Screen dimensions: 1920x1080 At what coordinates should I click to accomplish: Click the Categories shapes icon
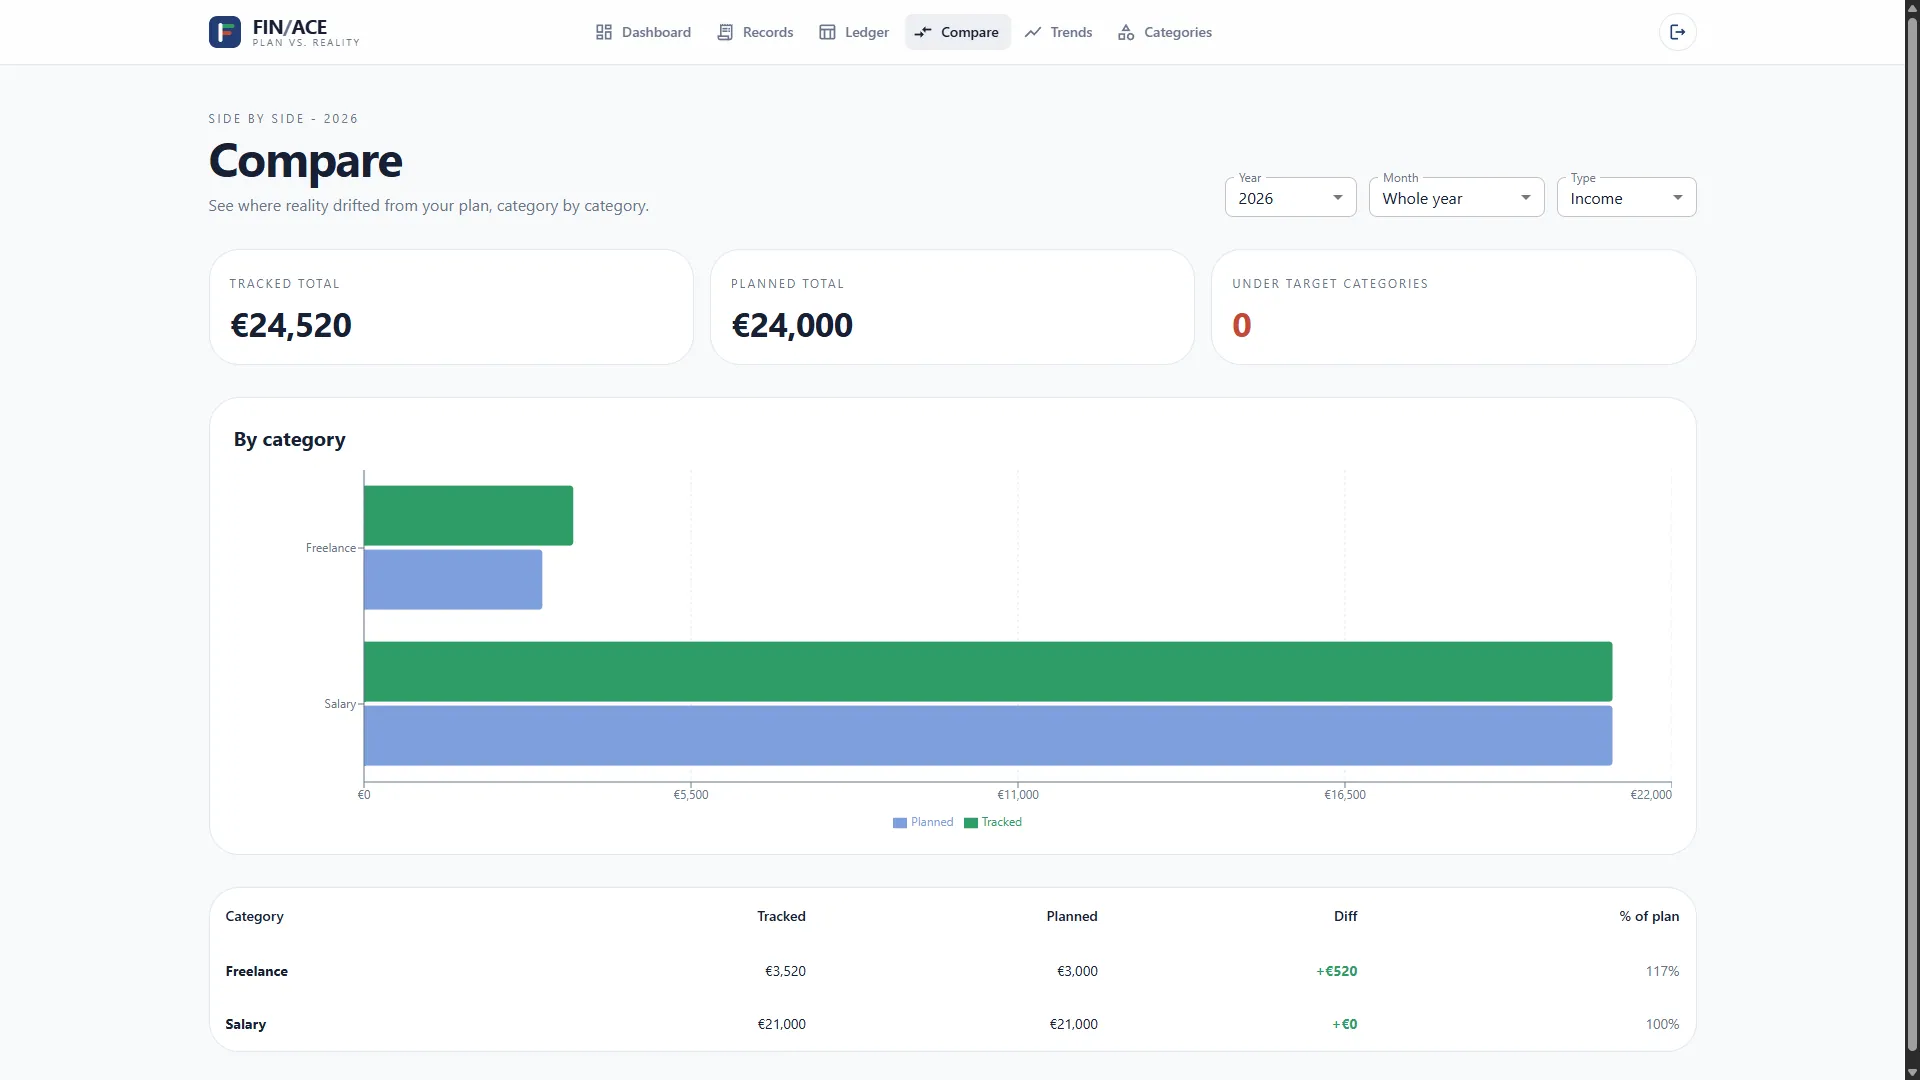tap(1126, 32)
